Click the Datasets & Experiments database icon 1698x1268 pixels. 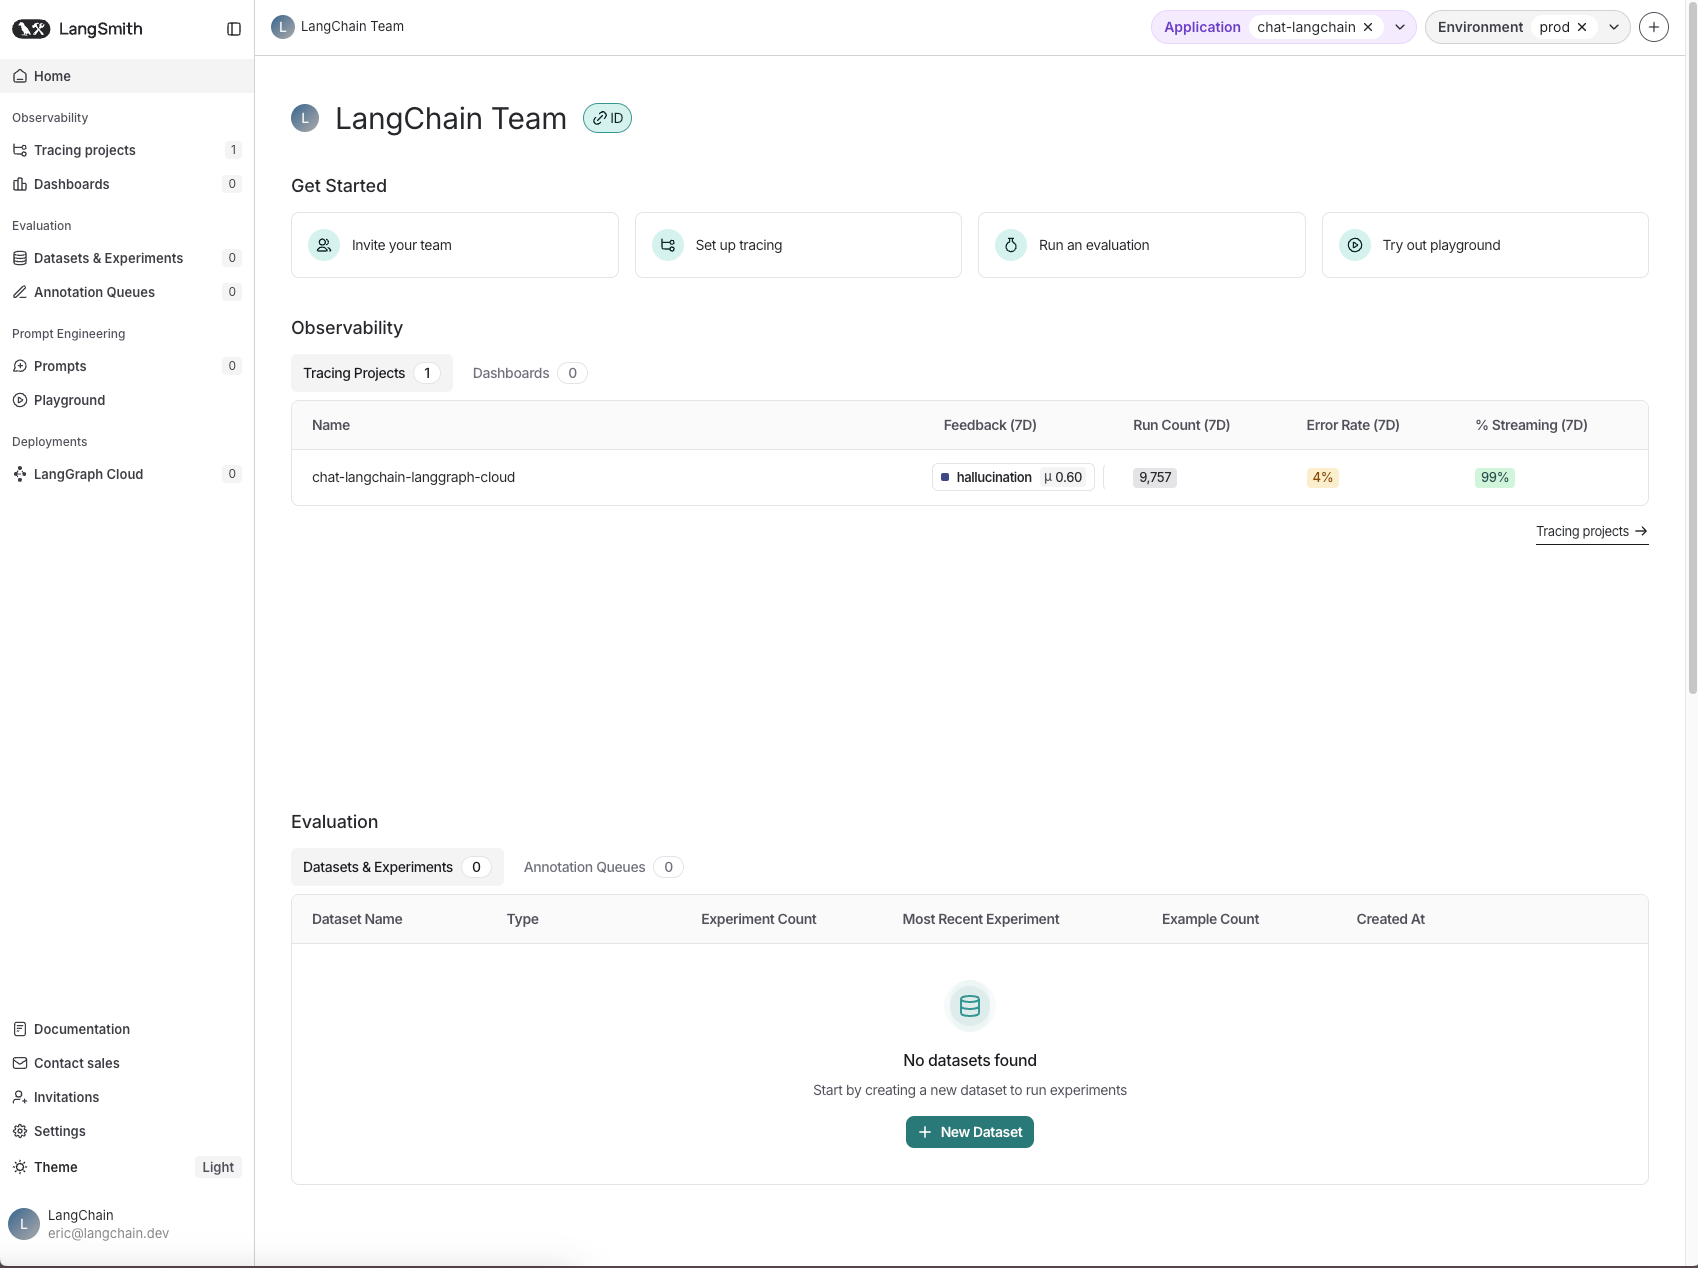[20, 258]
